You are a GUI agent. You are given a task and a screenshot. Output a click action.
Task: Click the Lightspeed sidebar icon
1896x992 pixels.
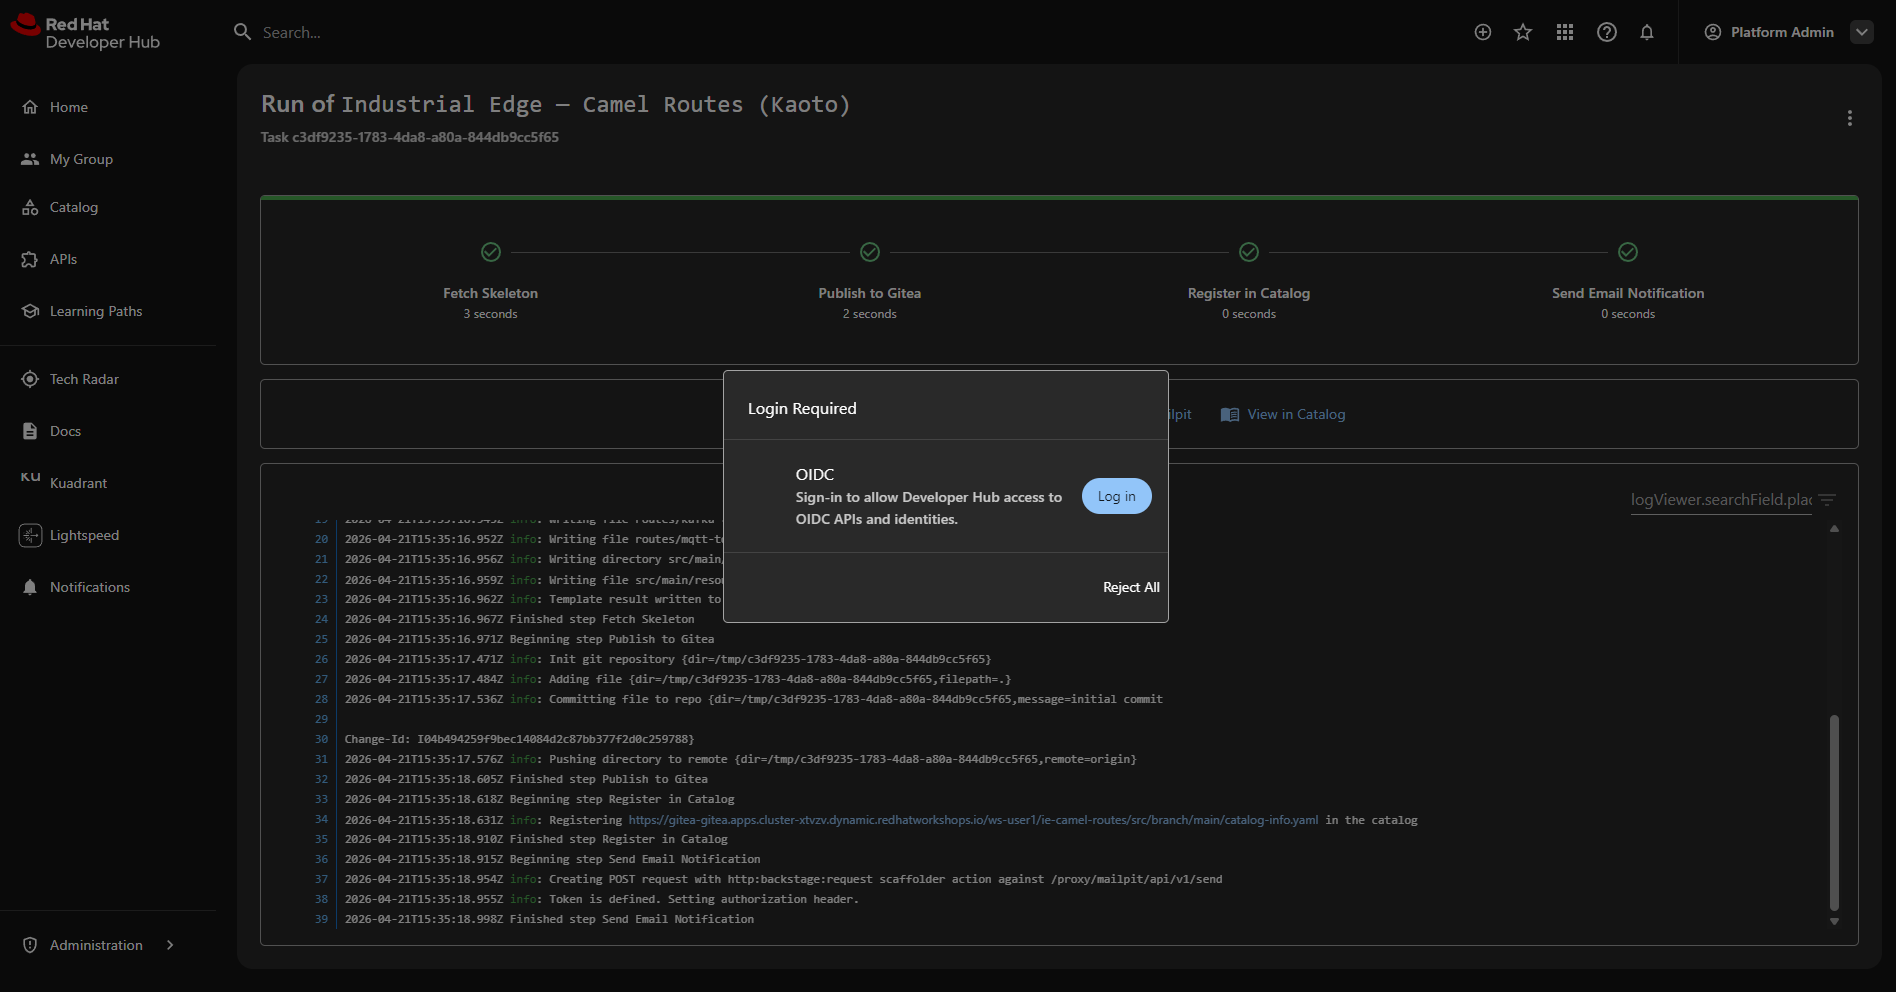coord(30,535)
